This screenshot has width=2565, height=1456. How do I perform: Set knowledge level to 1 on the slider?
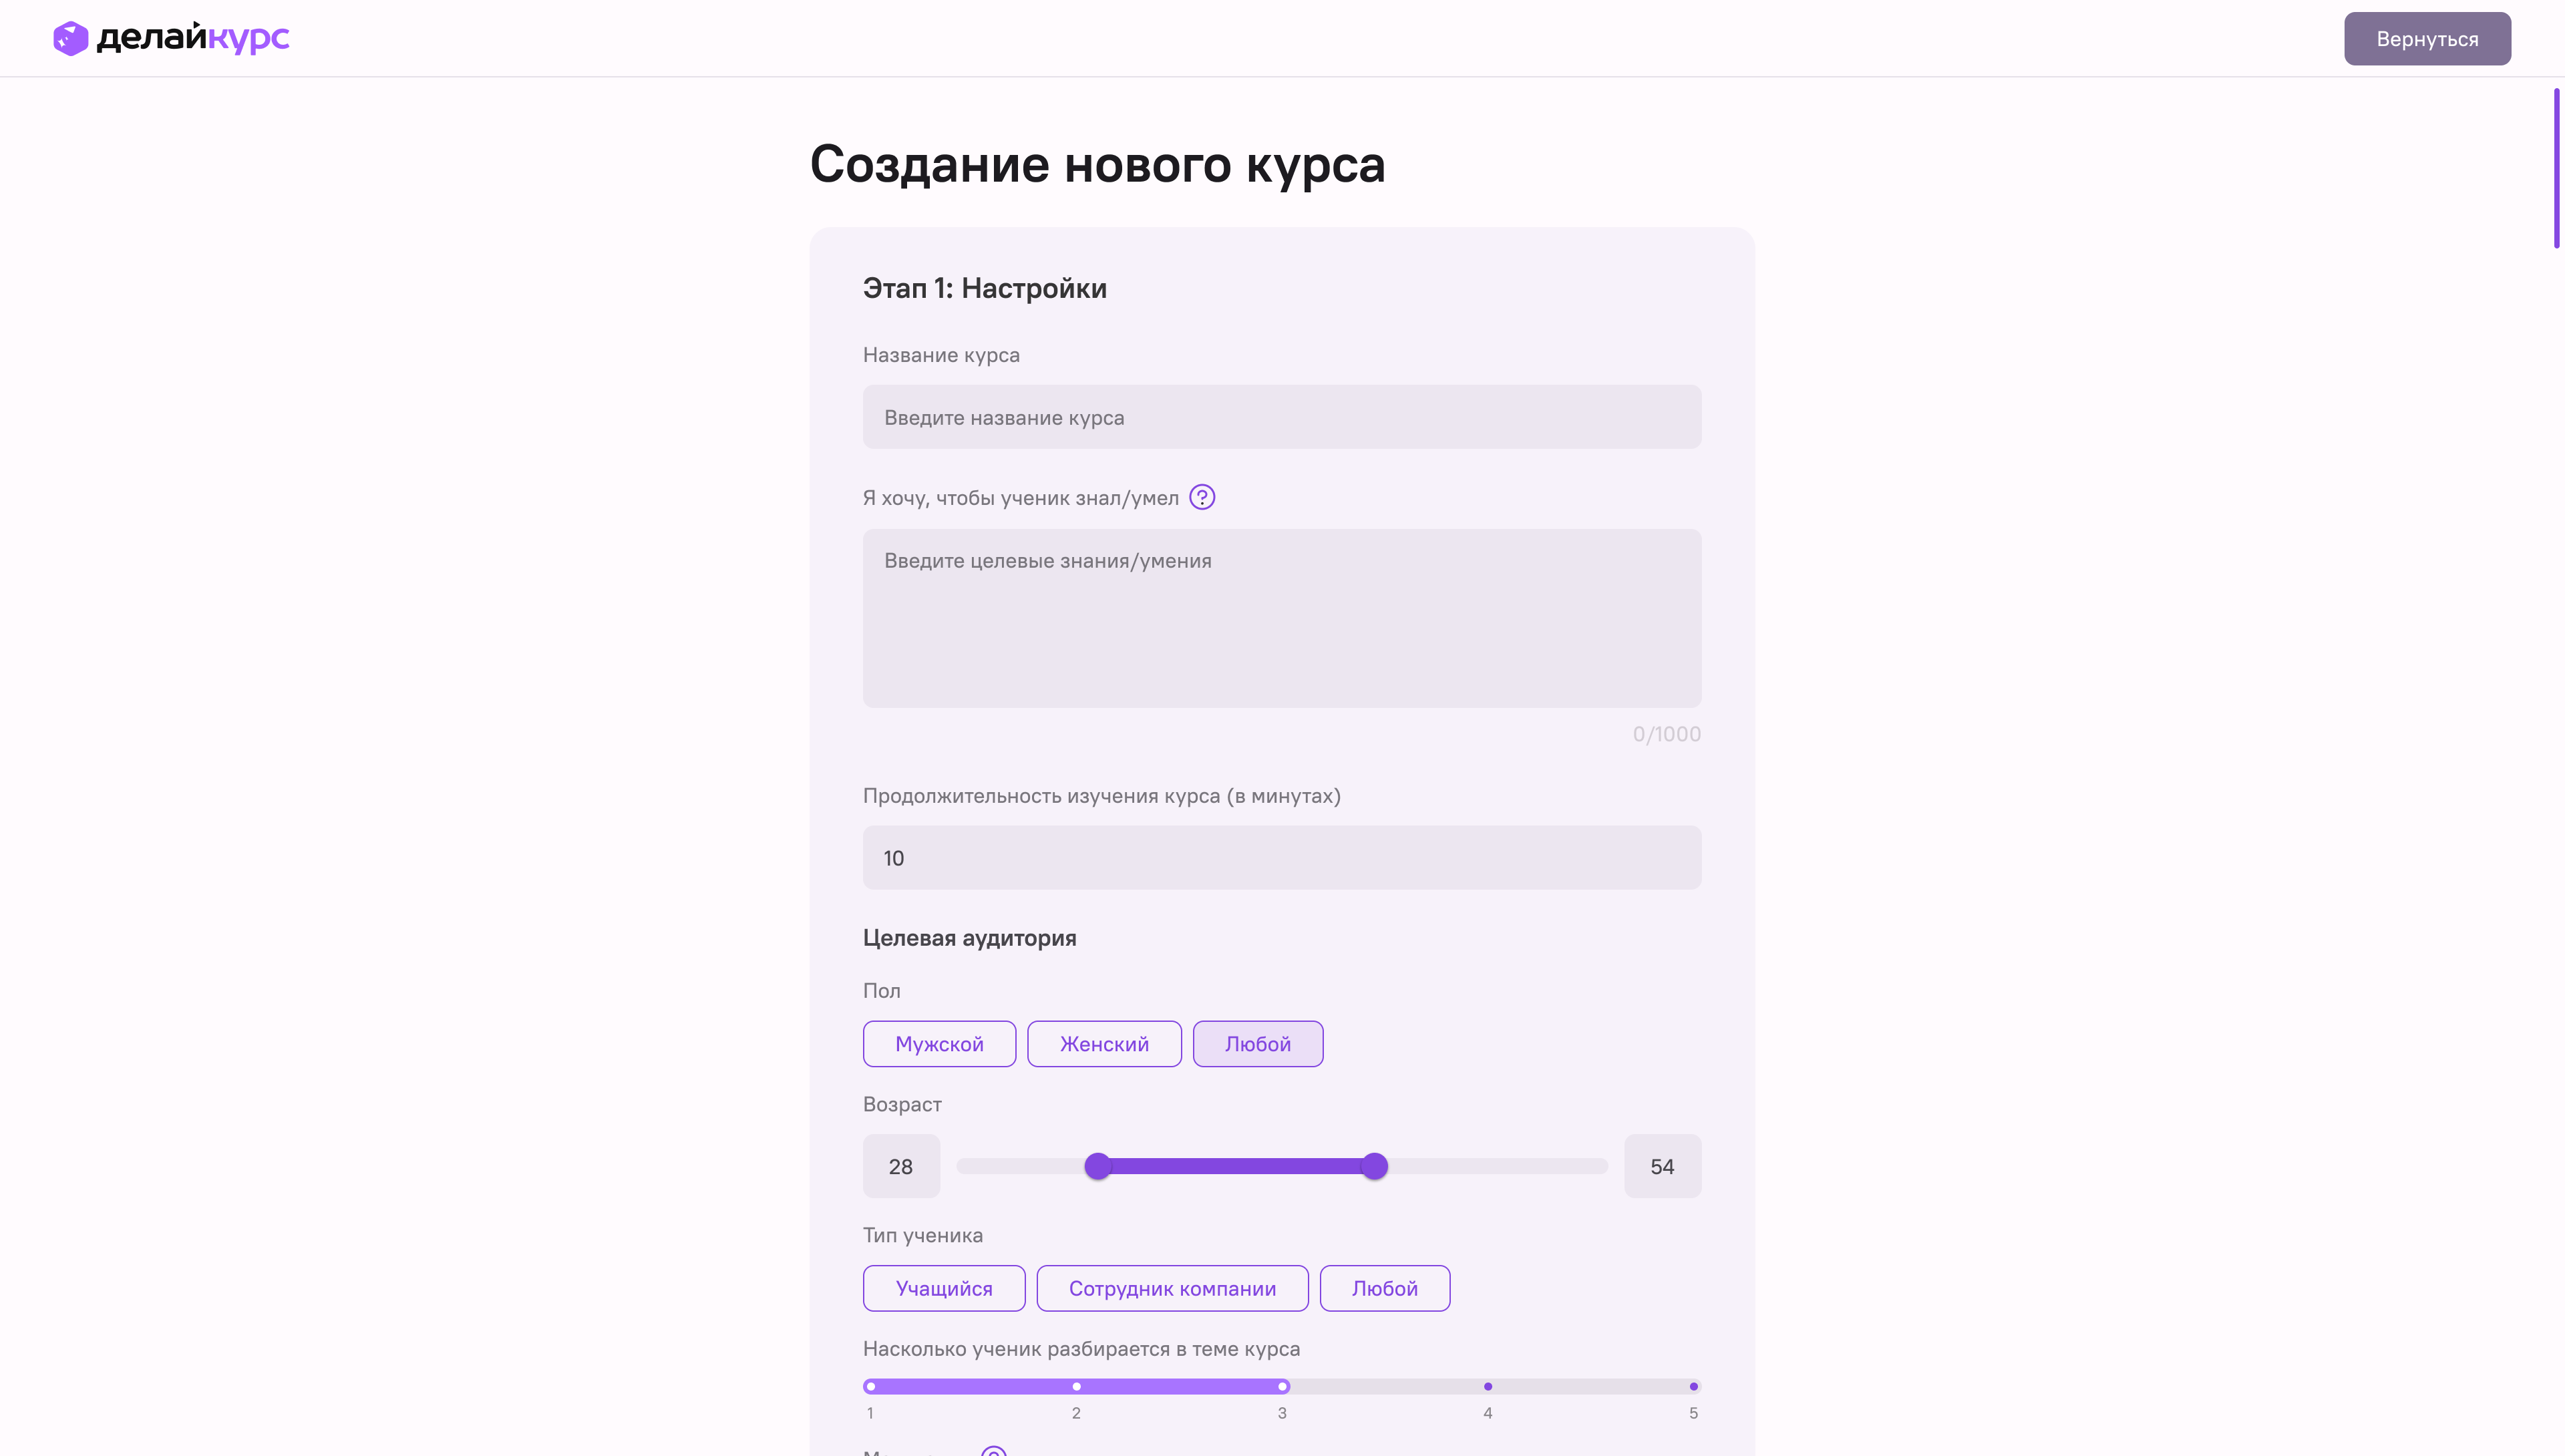point(870,1386)
